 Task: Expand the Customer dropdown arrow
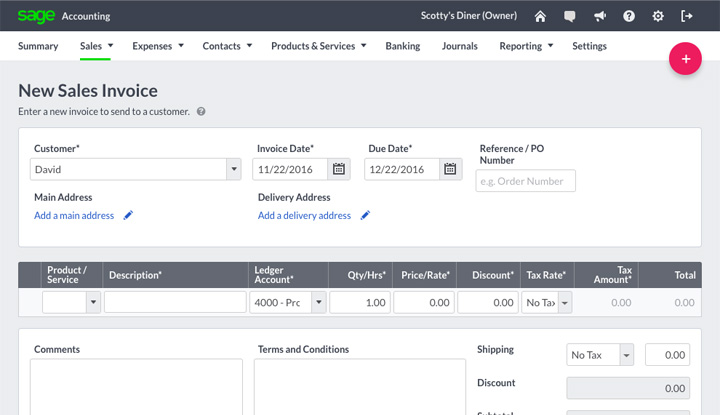click(x=234, y=169)
